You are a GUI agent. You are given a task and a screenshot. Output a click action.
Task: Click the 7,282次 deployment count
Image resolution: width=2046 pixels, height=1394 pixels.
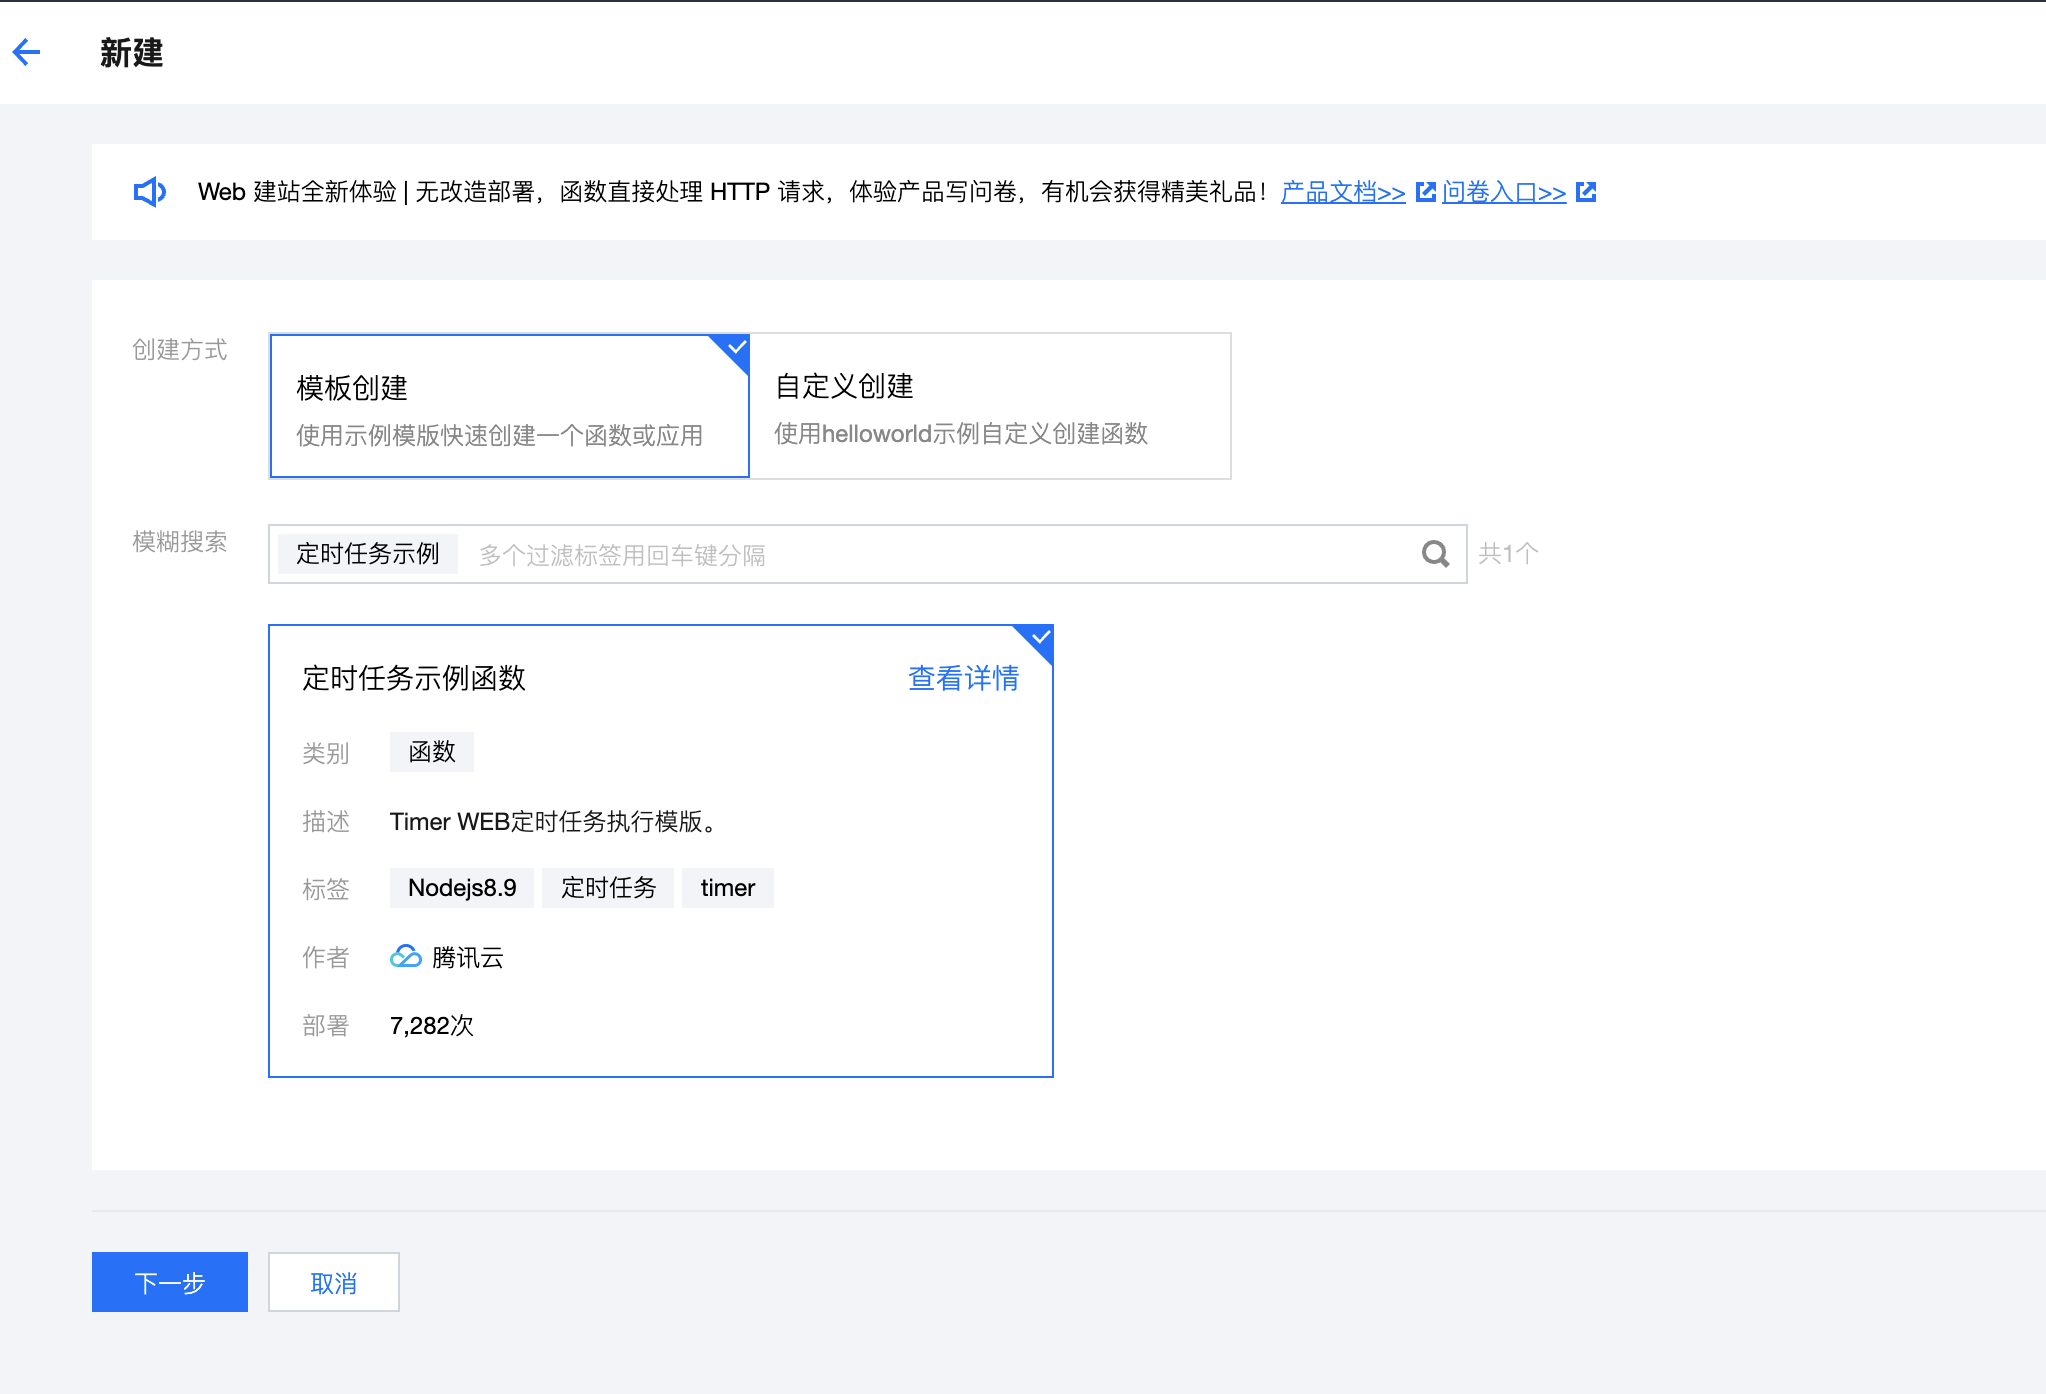point(432,1026)
